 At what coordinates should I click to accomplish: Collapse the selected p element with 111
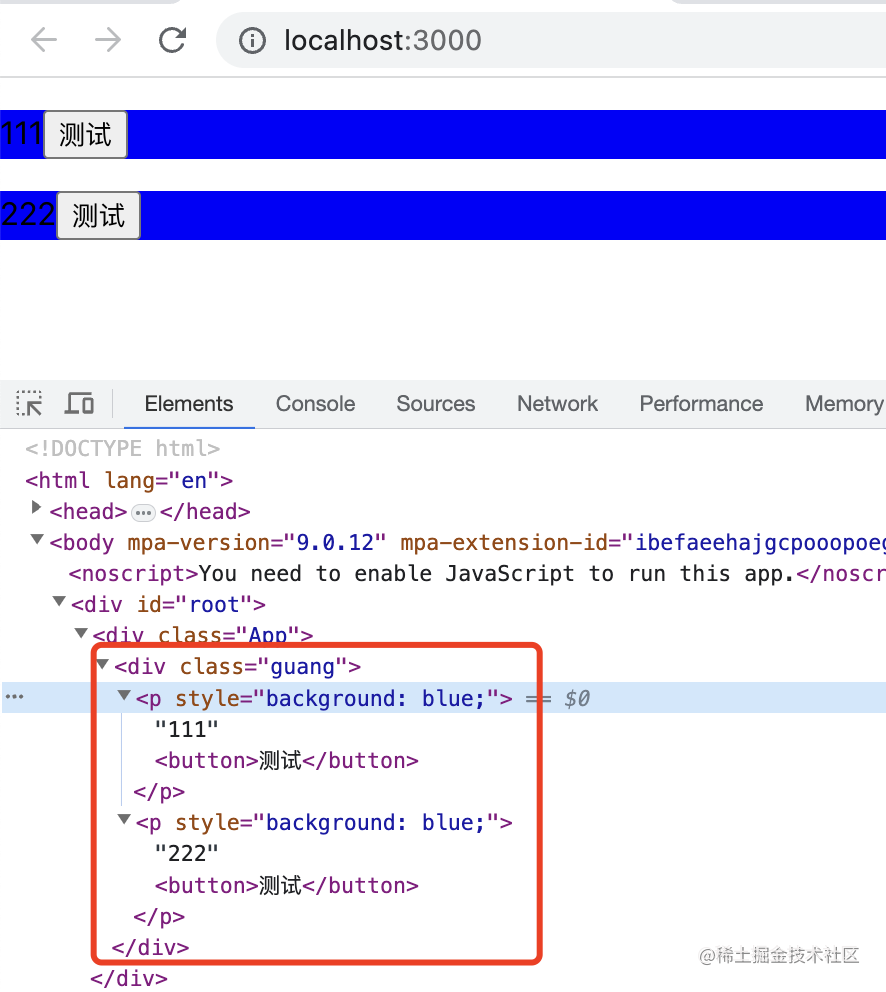click(124, 695)
